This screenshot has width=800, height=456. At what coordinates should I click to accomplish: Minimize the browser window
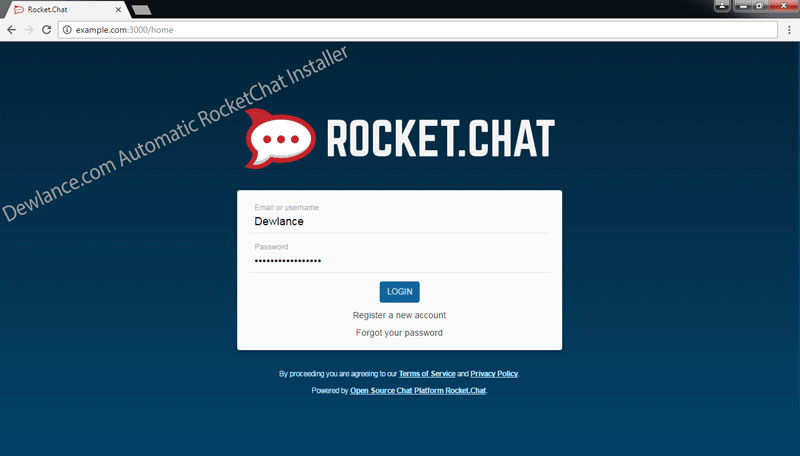click(x=743, y=6)
